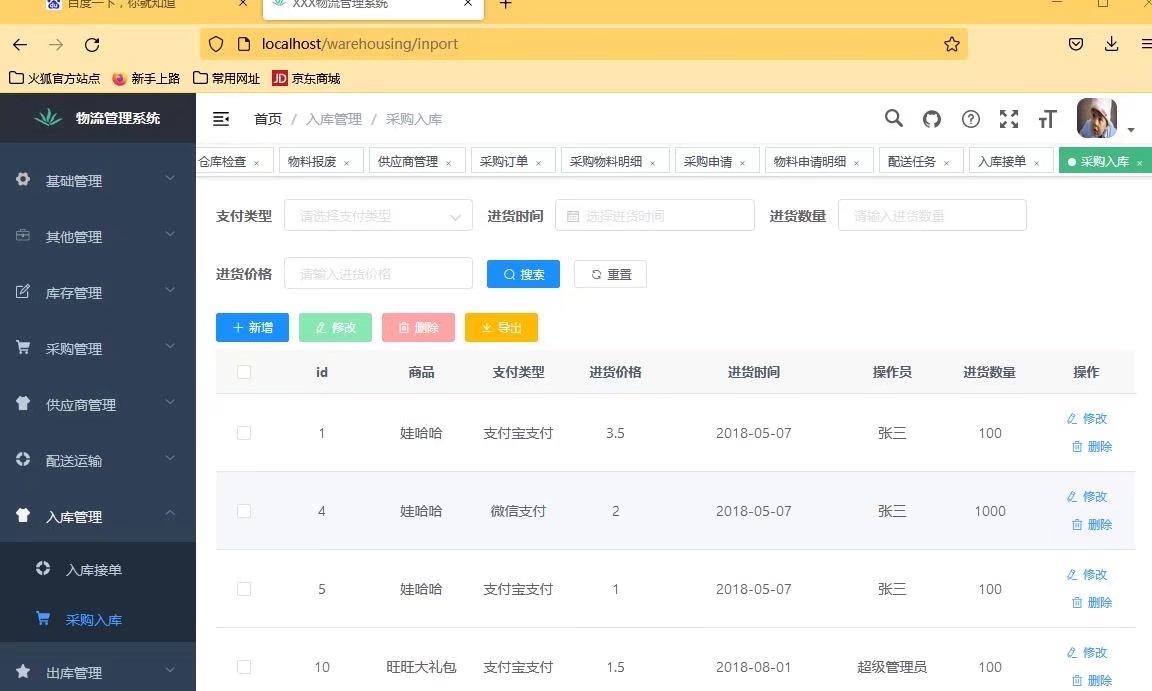This screenshot has width=1152, height=691.
Task: Click 修改 icon link for row id 1
Action: [1087, 419]
